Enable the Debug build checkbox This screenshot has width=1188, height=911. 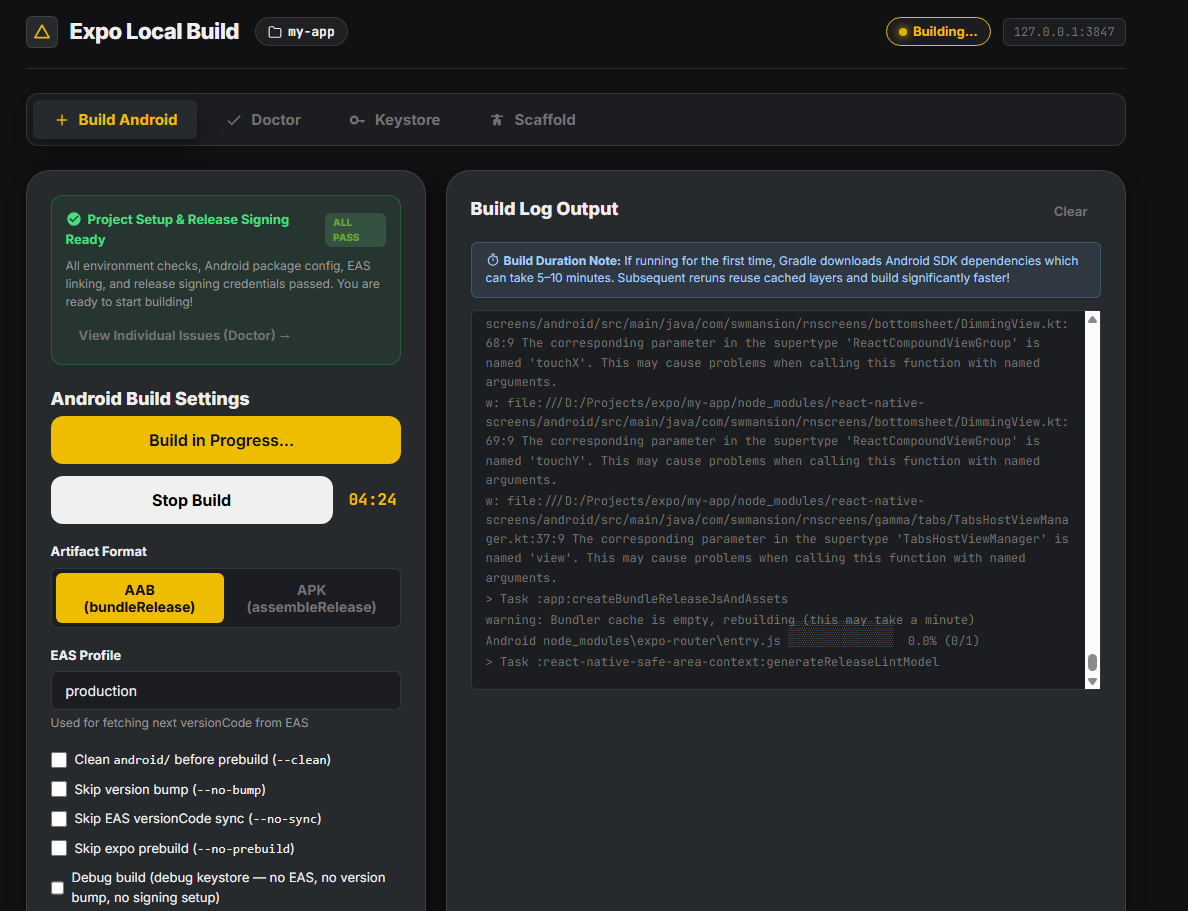pyautogui.click(x=58, y=888)
